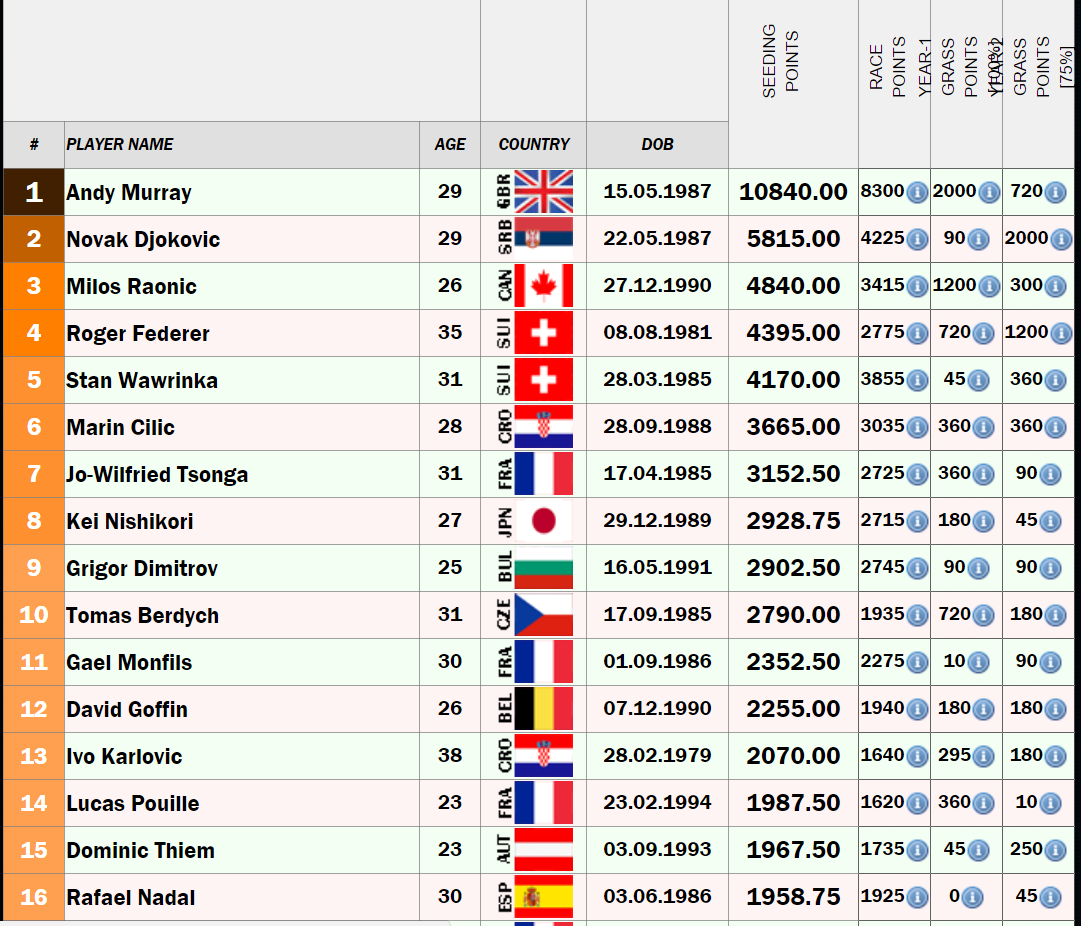Click date of birth 28.02.1979
Screen dimensions: 1081x926
coord(657,756)
